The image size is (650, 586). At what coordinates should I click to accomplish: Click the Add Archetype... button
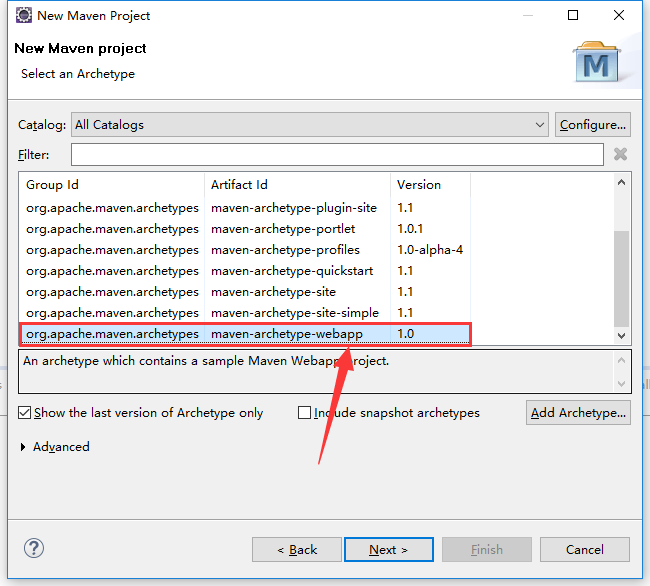point(578,413)
